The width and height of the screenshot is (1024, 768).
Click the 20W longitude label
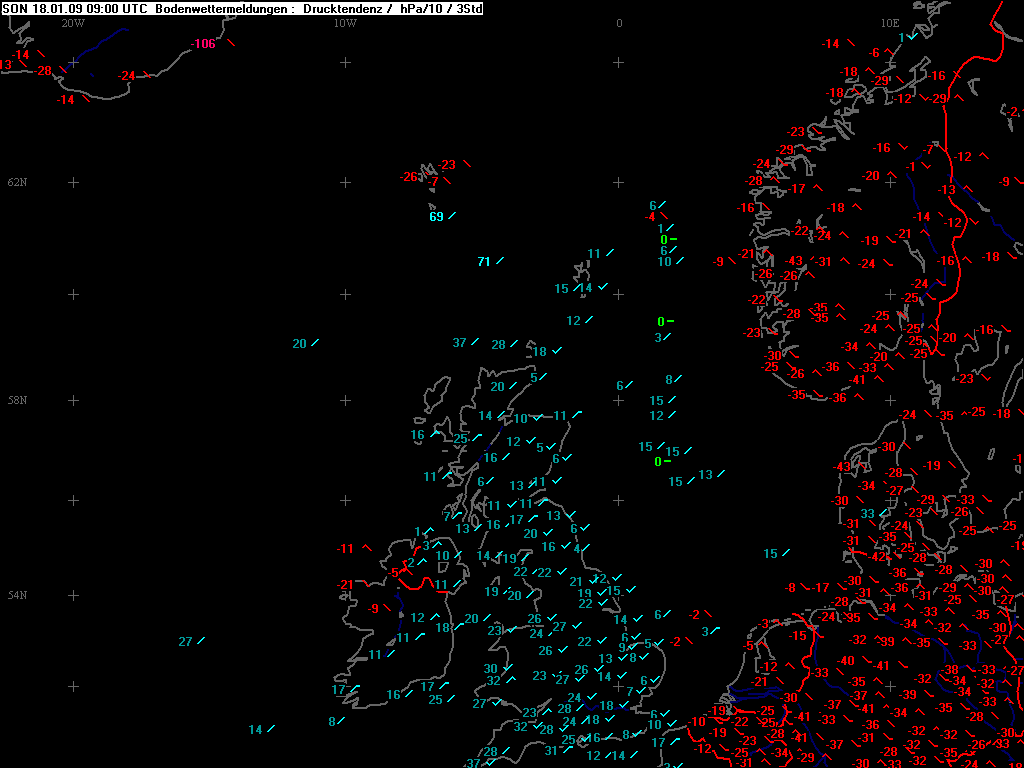[72, 23]
